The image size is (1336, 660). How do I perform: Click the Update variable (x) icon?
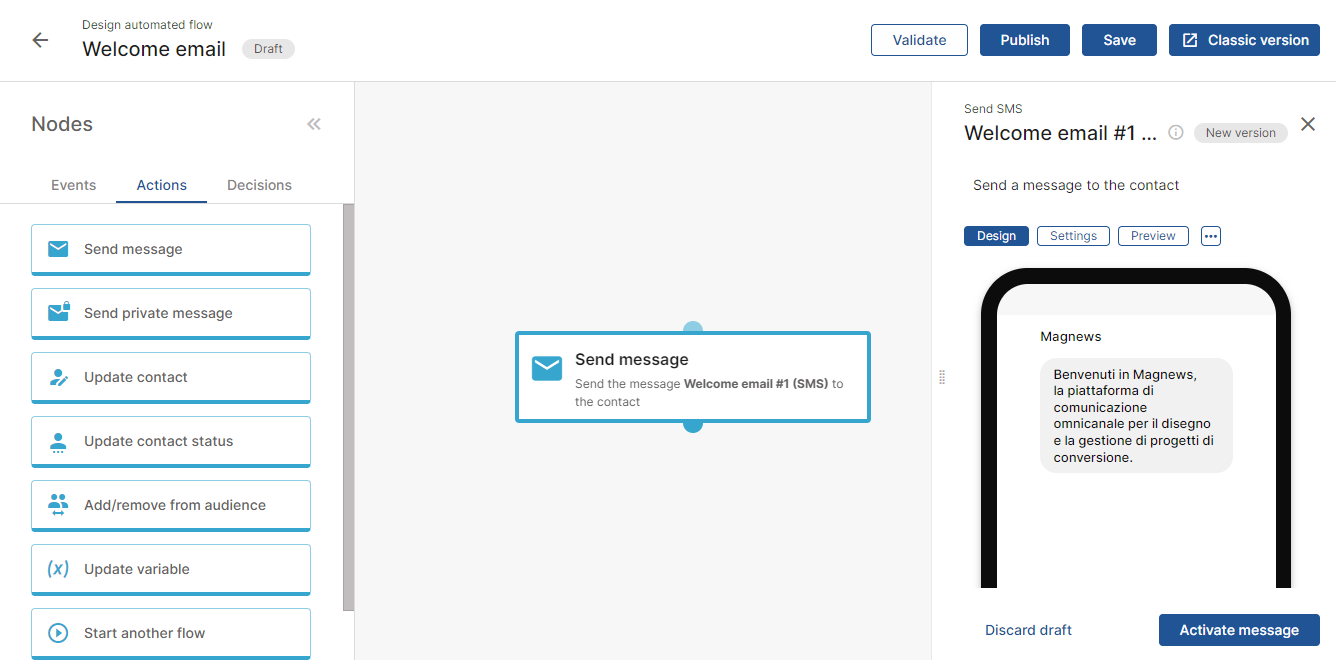click(x=58, y=569)
